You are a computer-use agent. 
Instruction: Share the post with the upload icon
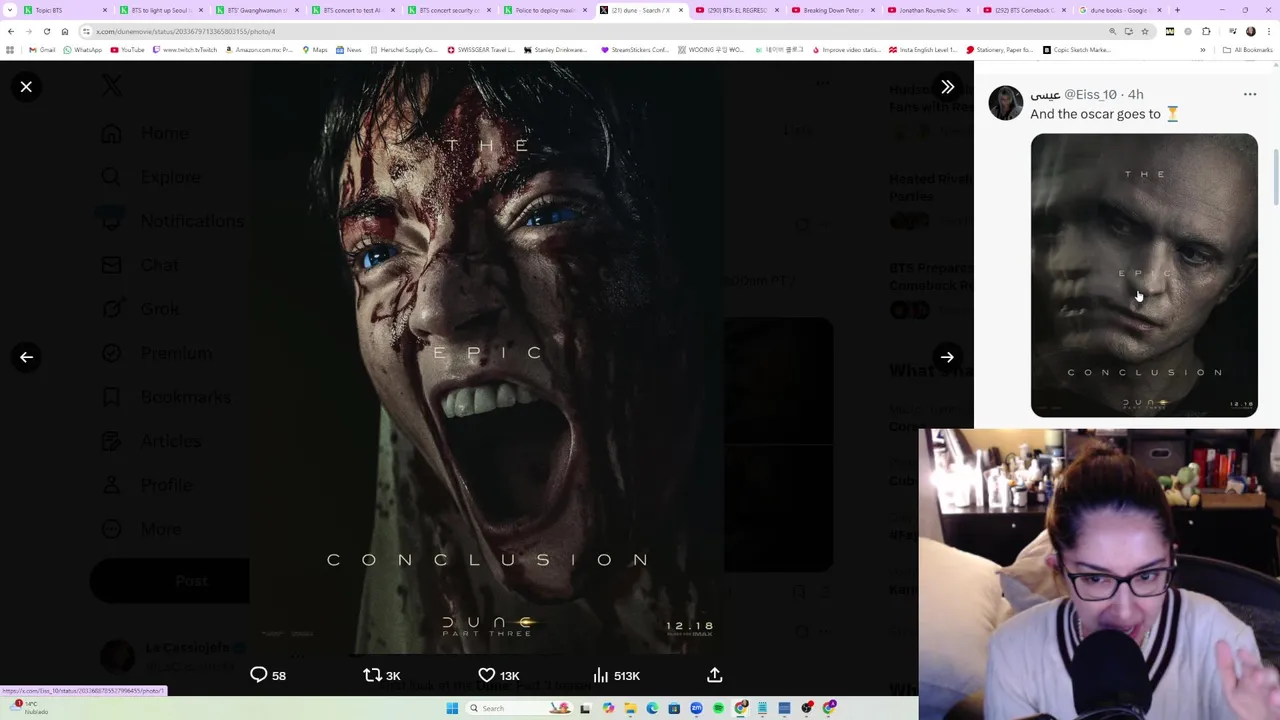[x=714, y=675]
